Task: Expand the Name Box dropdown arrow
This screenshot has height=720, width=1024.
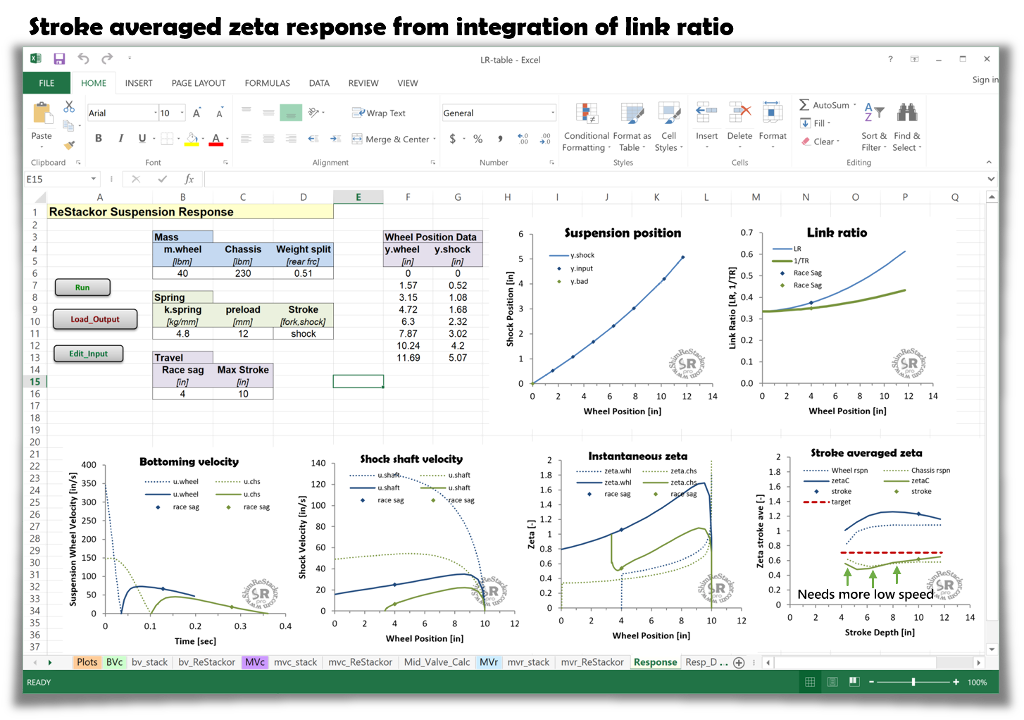Action: click(93, 179)
